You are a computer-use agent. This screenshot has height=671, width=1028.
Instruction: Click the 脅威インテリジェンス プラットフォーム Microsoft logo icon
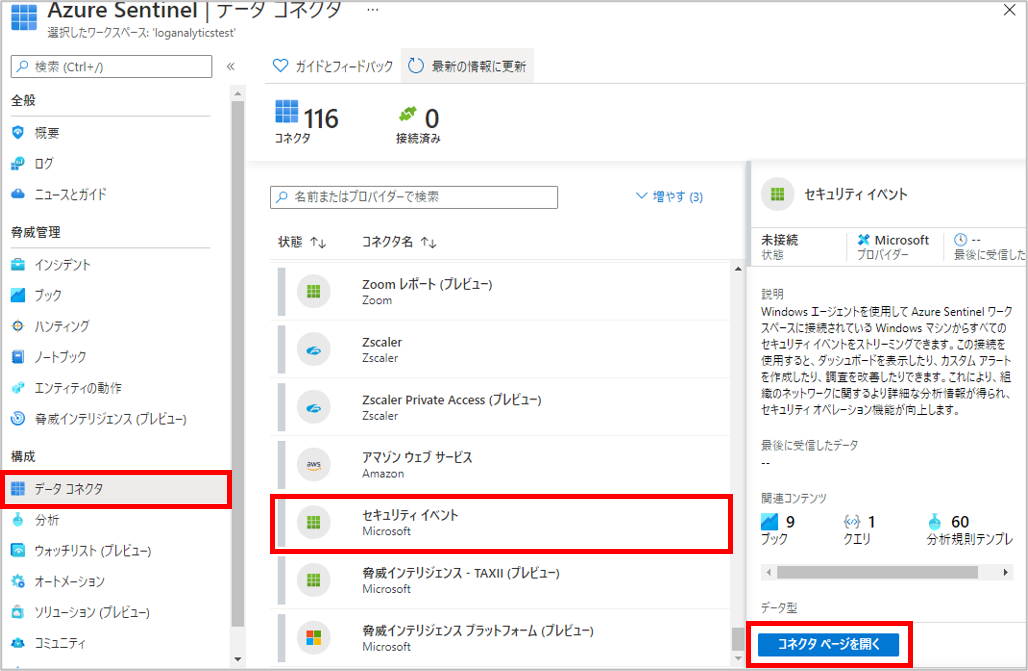(x=313, y=638)
